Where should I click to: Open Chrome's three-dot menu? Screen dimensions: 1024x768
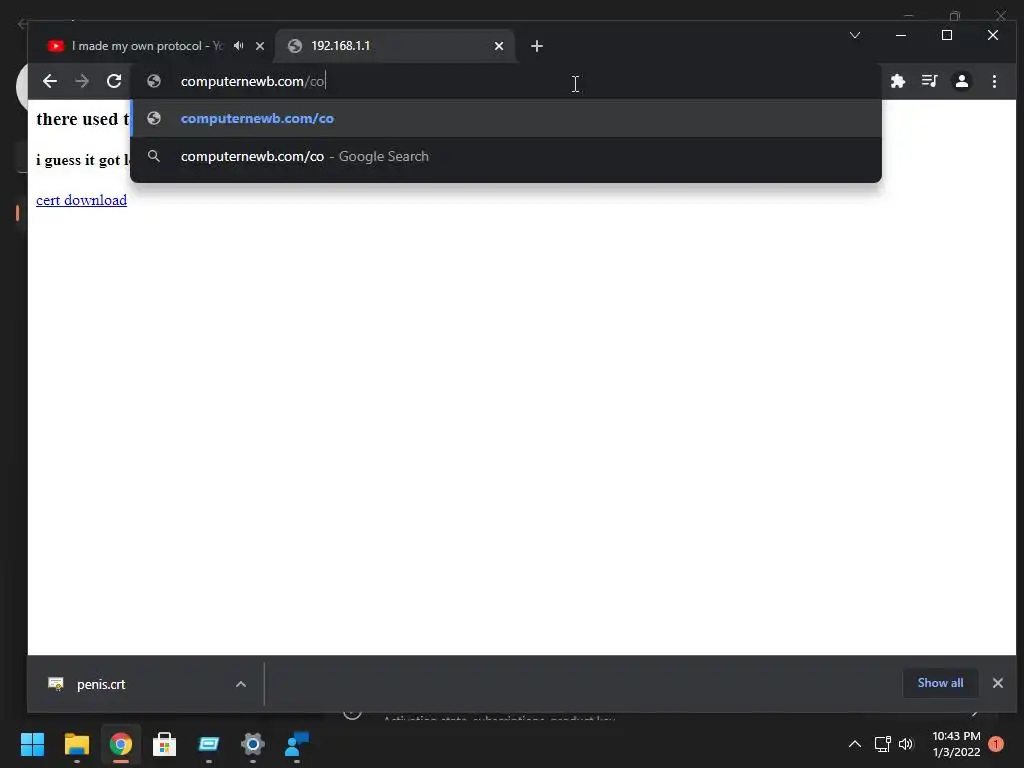994,81
